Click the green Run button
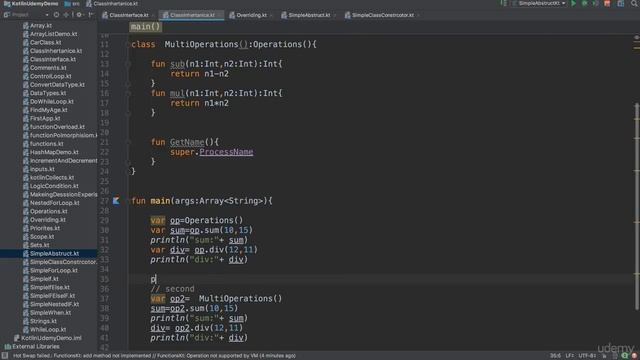The width and height of the screenshot is (640, 360). pos(573,4)
